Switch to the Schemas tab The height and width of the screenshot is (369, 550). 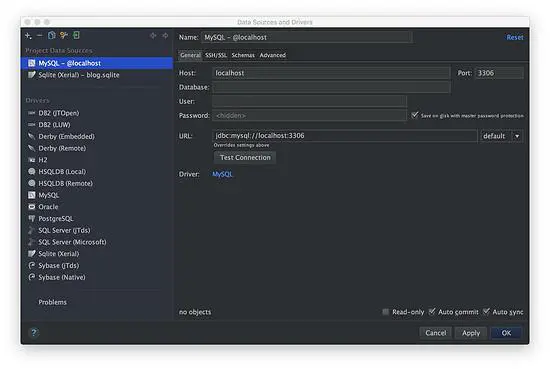tap(243, 55)
